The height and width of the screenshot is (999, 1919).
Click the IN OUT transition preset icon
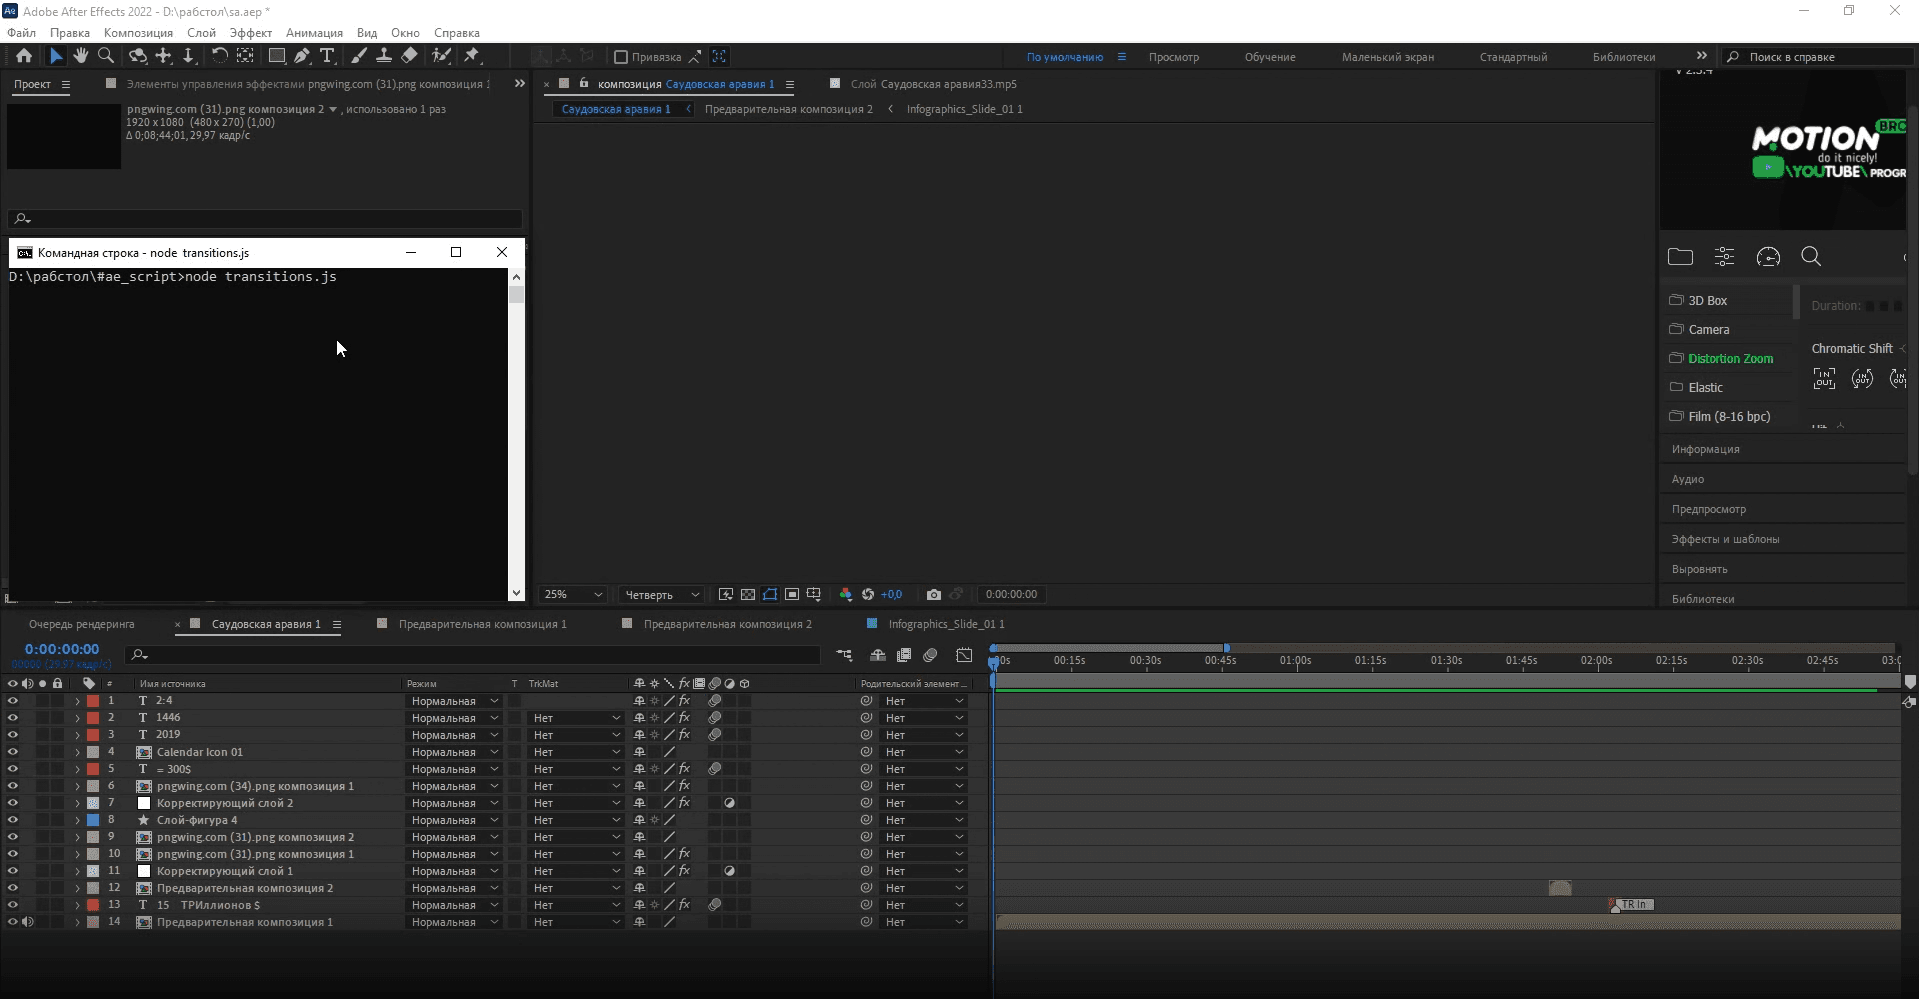(x=1824, y=379)
